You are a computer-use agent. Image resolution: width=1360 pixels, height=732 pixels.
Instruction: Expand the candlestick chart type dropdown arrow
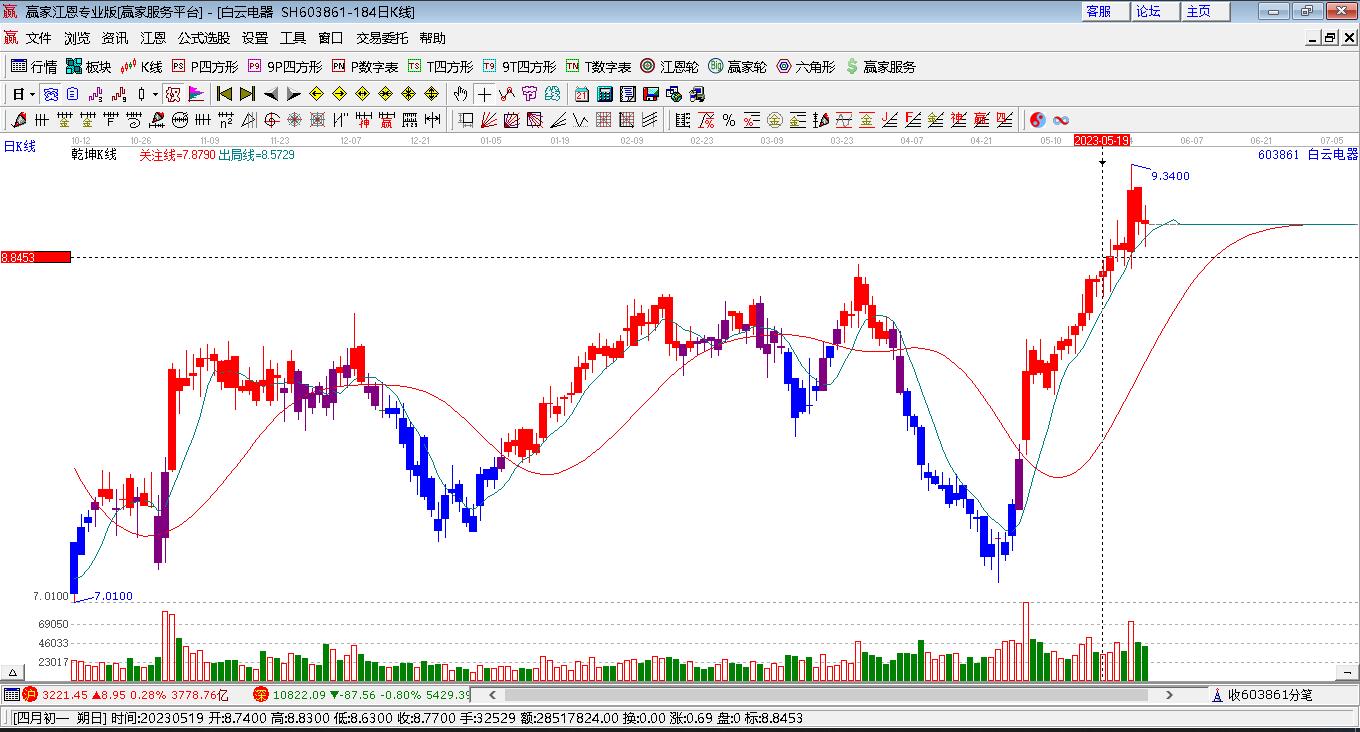point(154,94)
